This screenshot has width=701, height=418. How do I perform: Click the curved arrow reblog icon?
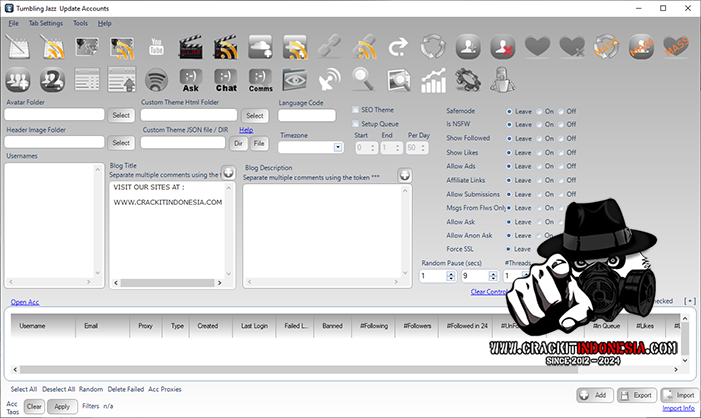[398, 48]
